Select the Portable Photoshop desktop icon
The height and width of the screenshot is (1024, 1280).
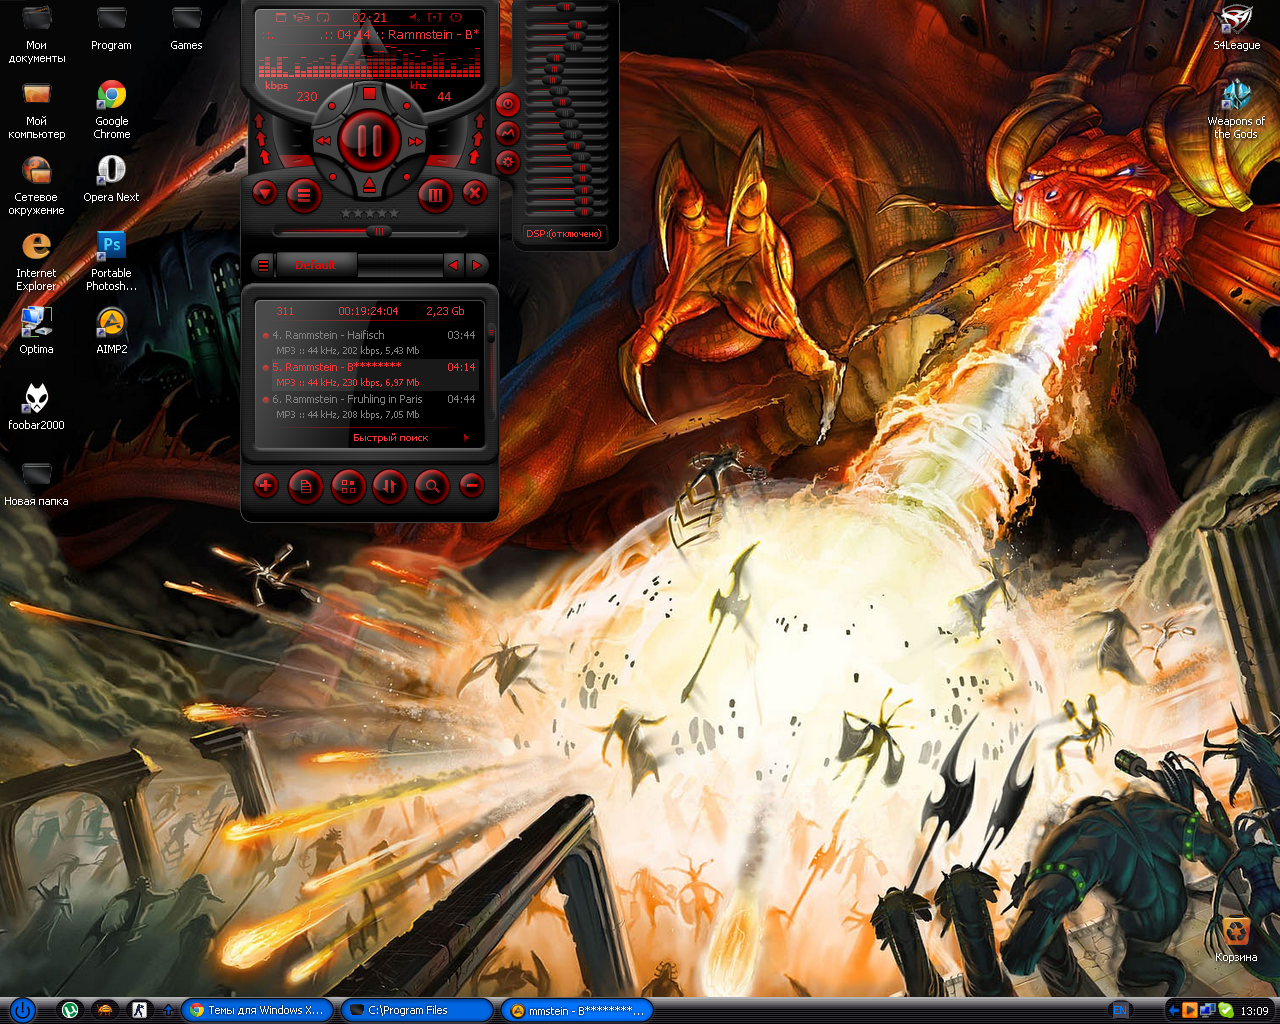[x=111, y=261]
